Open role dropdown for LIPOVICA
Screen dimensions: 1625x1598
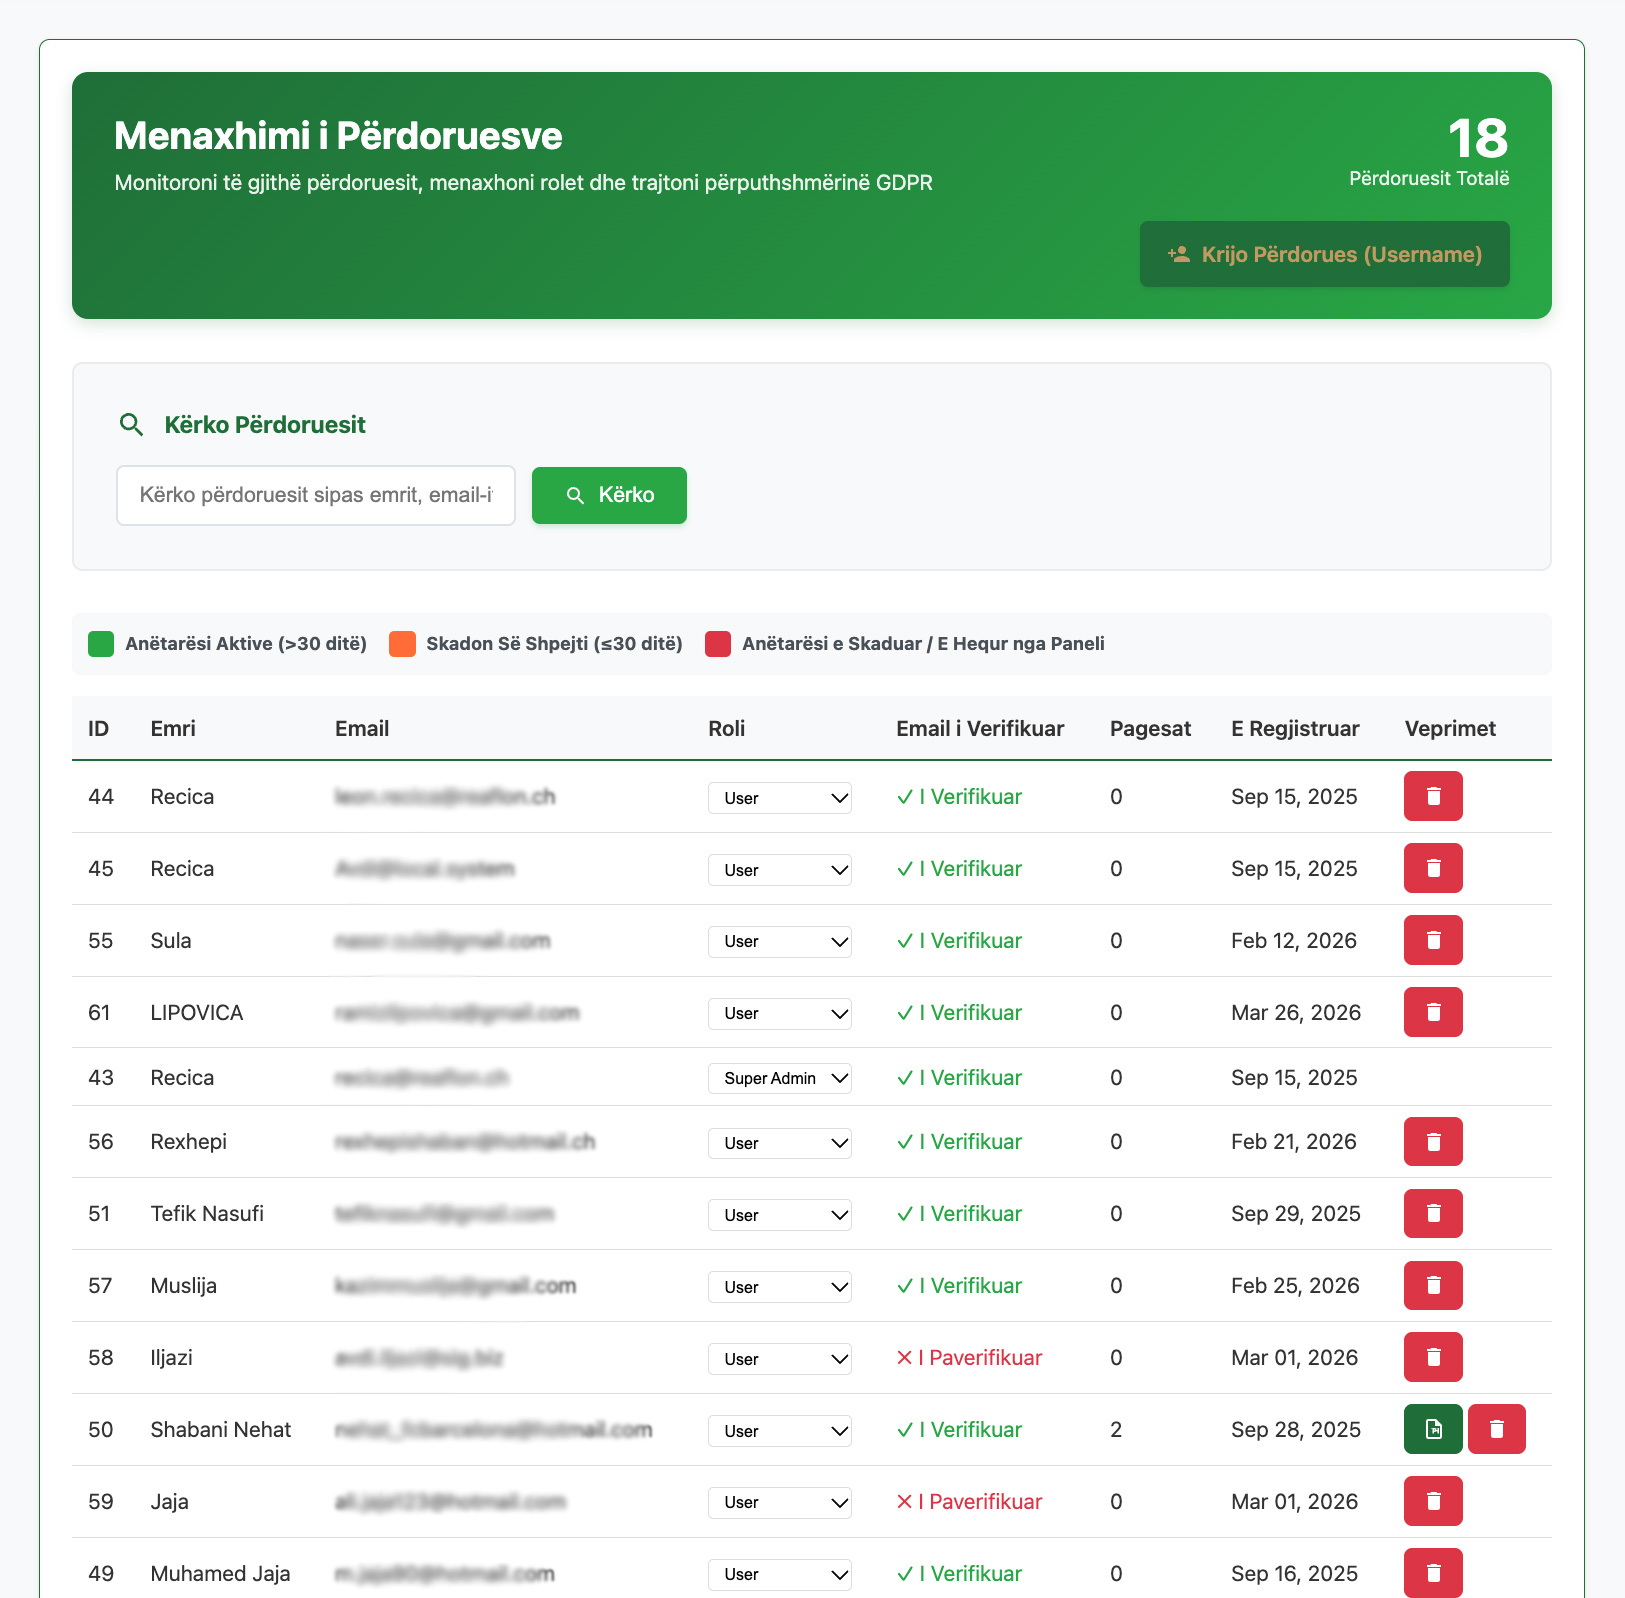(780, 1014)
